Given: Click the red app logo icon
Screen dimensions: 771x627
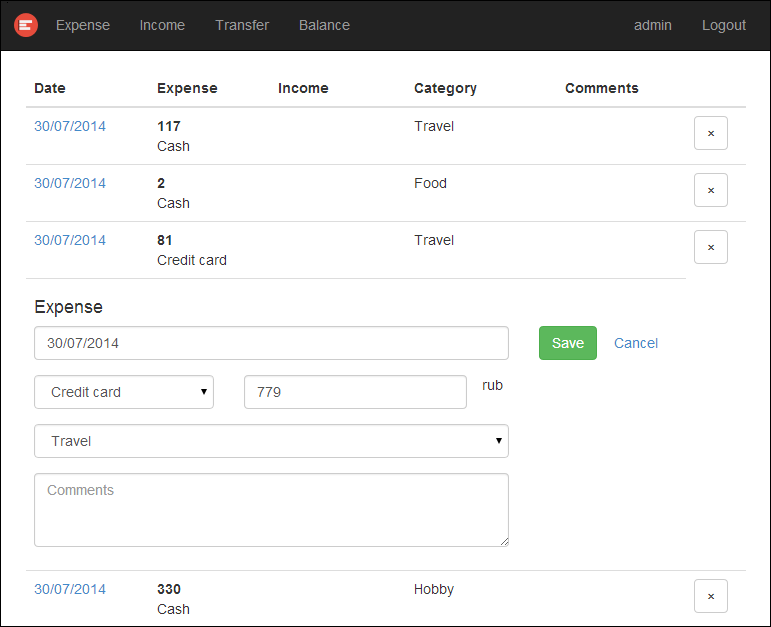Looking at the screenshot, I should point(26,25).
